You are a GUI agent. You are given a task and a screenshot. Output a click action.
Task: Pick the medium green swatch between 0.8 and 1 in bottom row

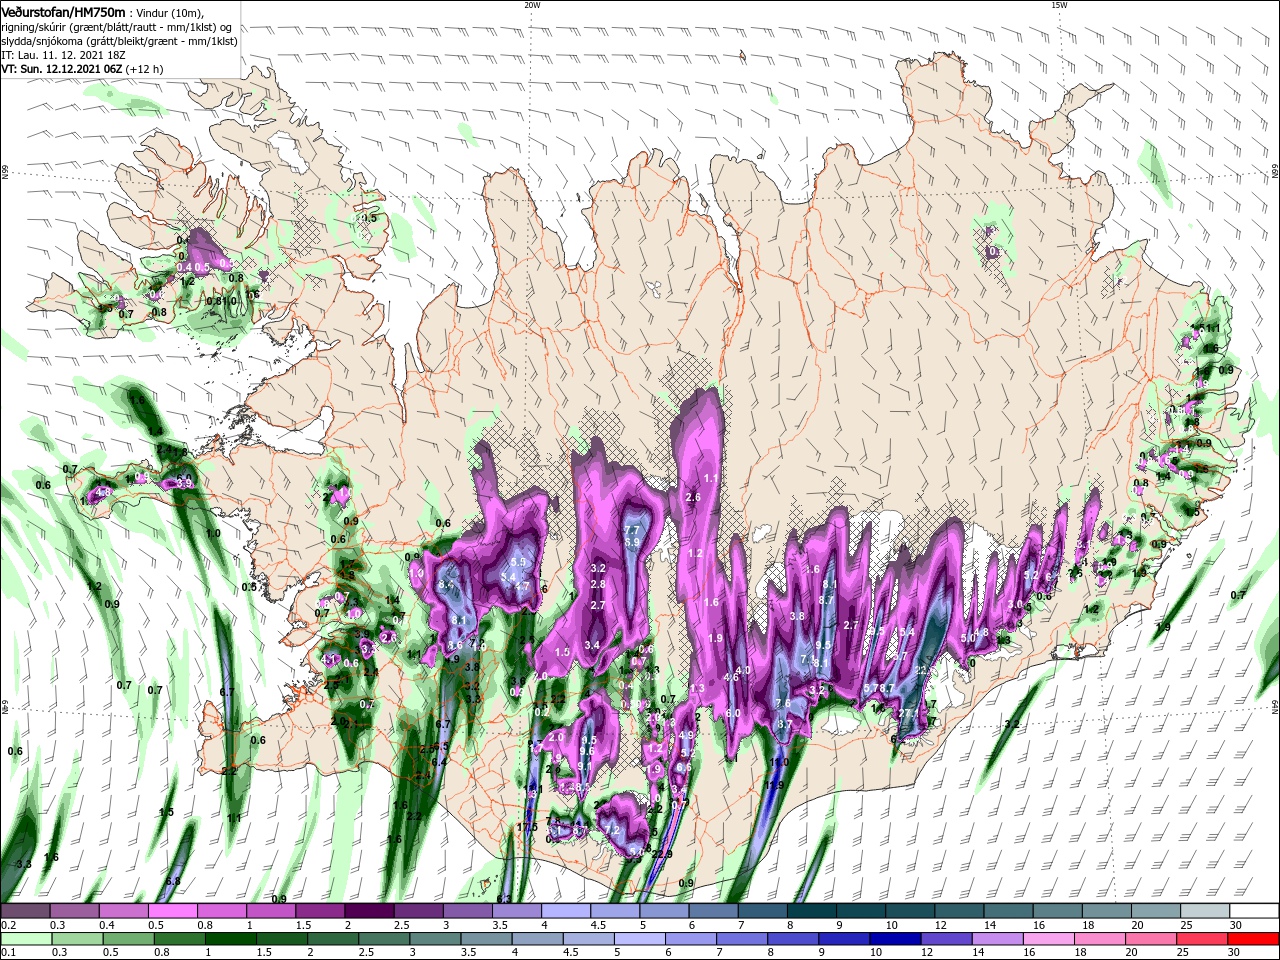tap(178, 939)
